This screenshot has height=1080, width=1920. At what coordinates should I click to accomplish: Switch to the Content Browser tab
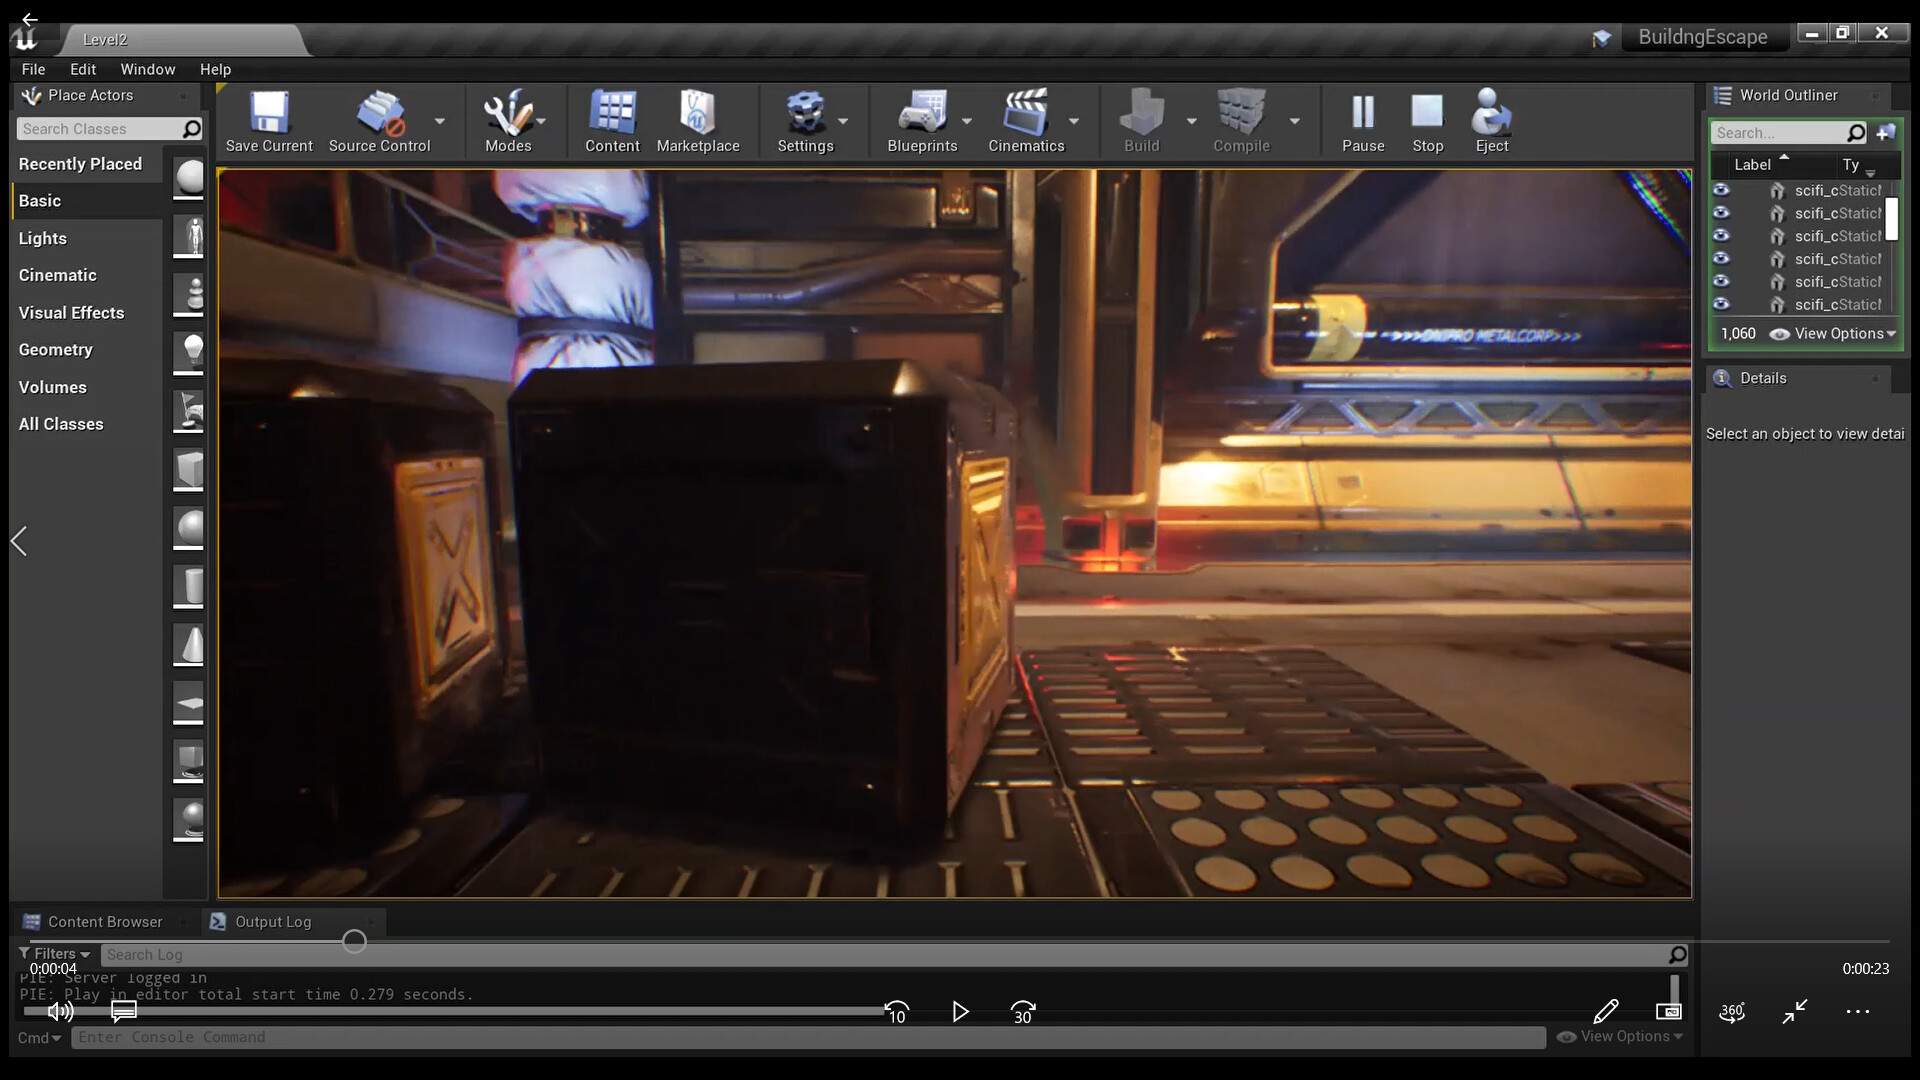[x=104, y=922]
